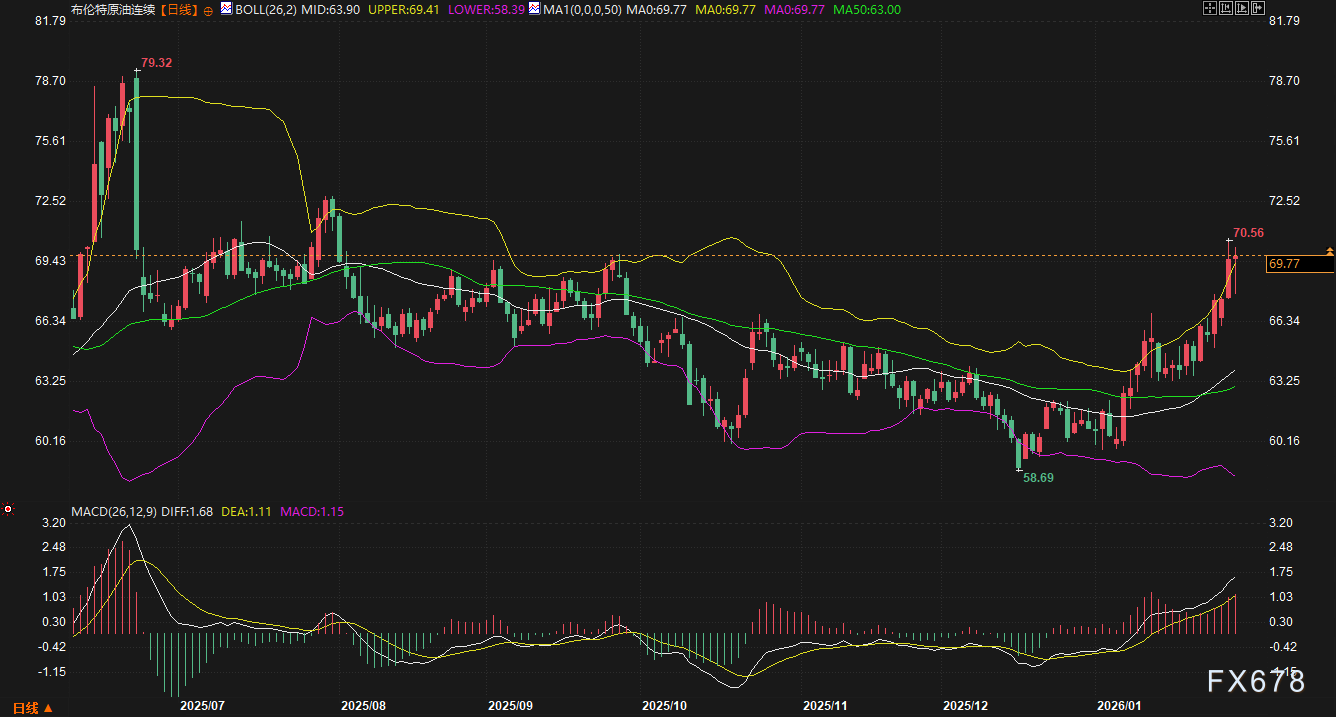Screen dimensions: 1336x717
Task: Click the orange circled-plus icon after 日线
Action: tap(208, 11)
